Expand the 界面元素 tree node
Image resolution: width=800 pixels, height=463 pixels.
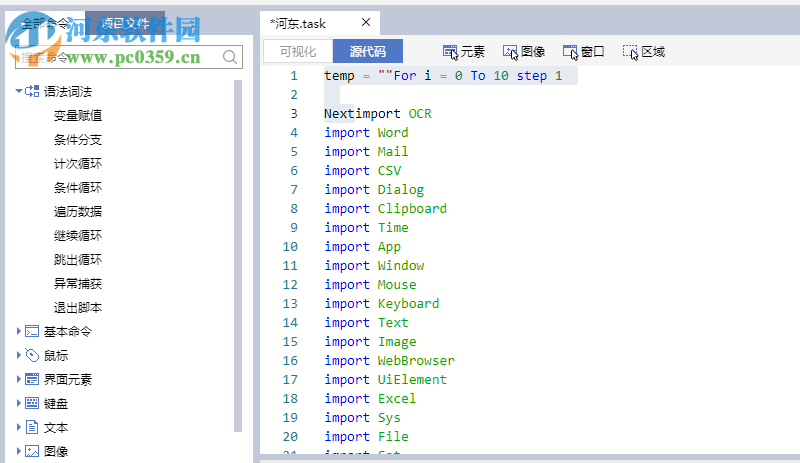coord(19,379)
